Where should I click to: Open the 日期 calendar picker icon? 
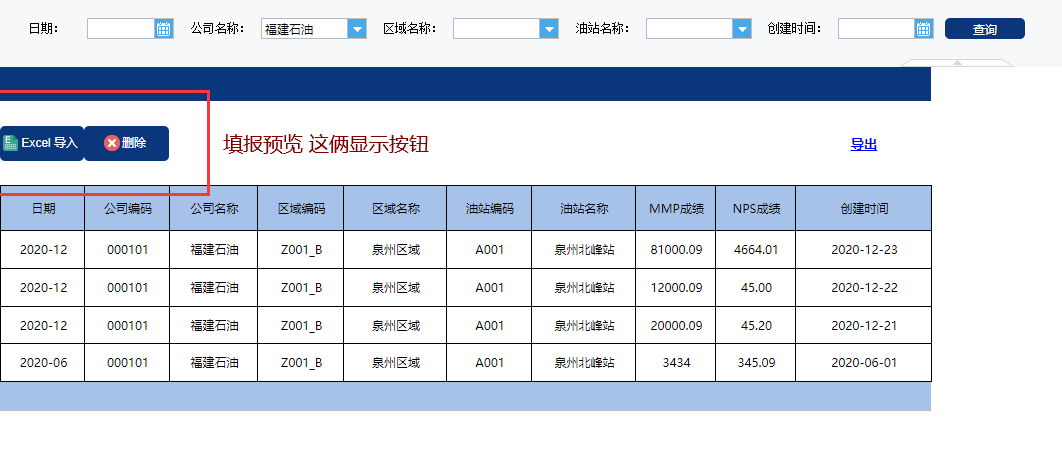164,28
